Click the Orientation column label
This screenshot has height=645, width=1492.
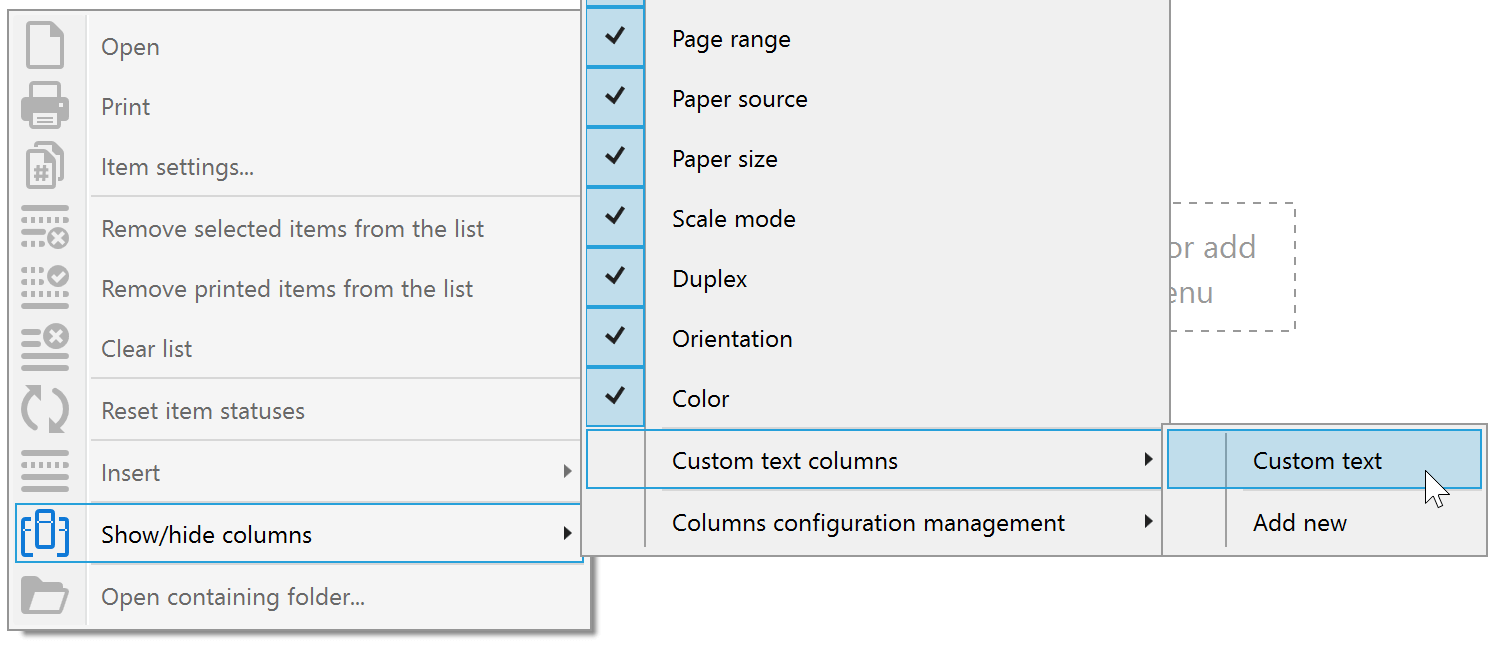coord(732,339)
